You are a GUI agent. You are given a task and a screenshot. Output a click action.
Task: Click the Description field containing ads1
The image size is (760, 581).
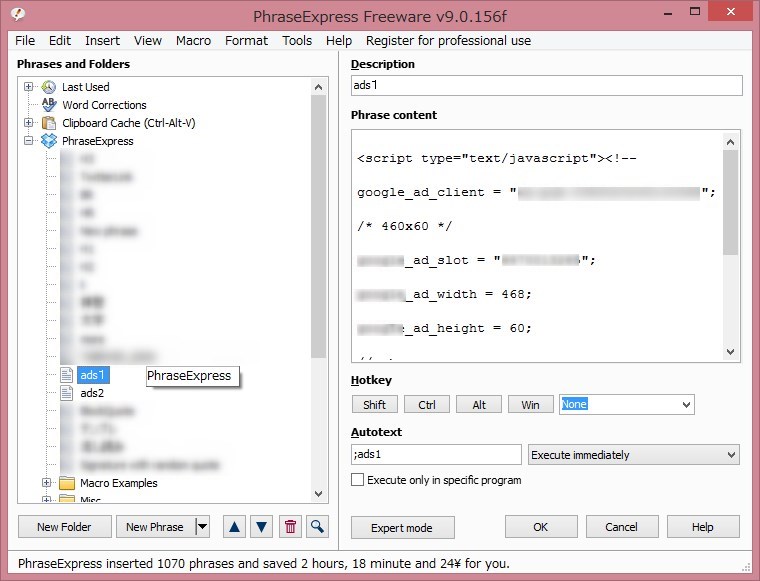546,85
